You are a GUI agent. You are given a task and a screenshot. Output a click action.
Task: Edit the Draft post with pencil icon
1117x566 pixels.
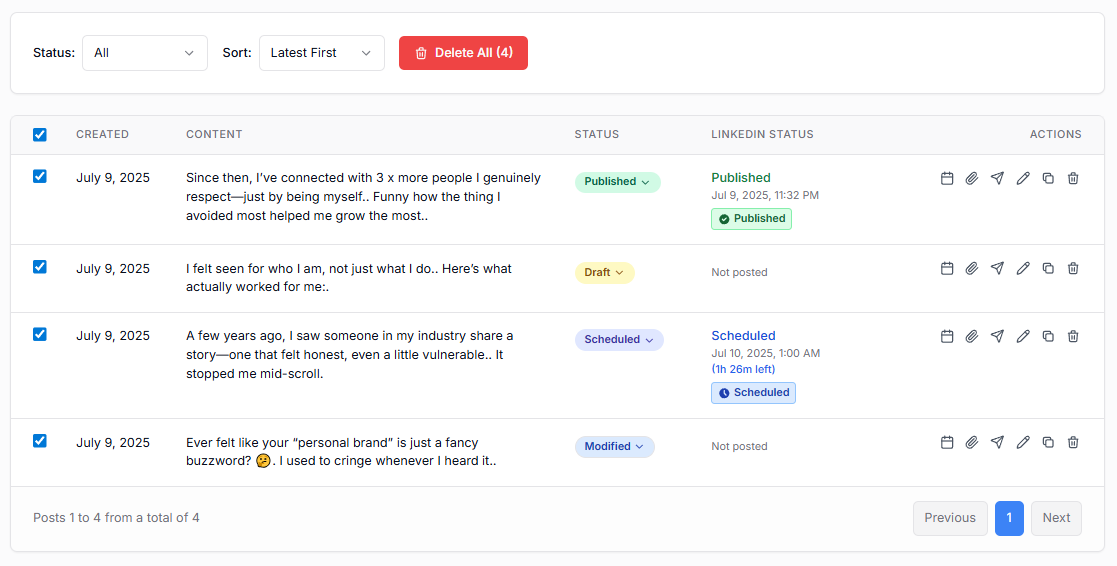(x=1023, y=268)
